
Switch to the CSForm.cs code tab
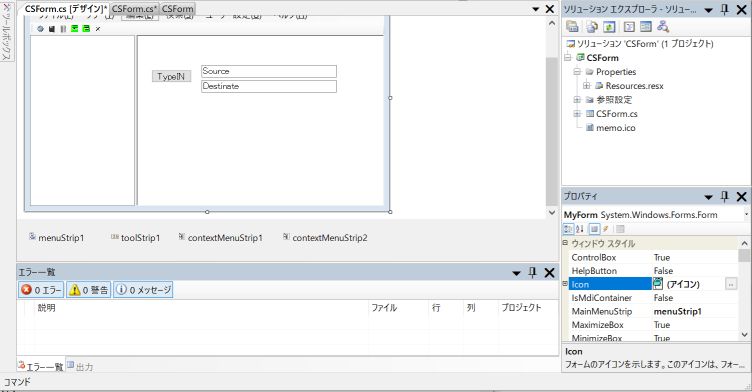(x=134, y=9)
